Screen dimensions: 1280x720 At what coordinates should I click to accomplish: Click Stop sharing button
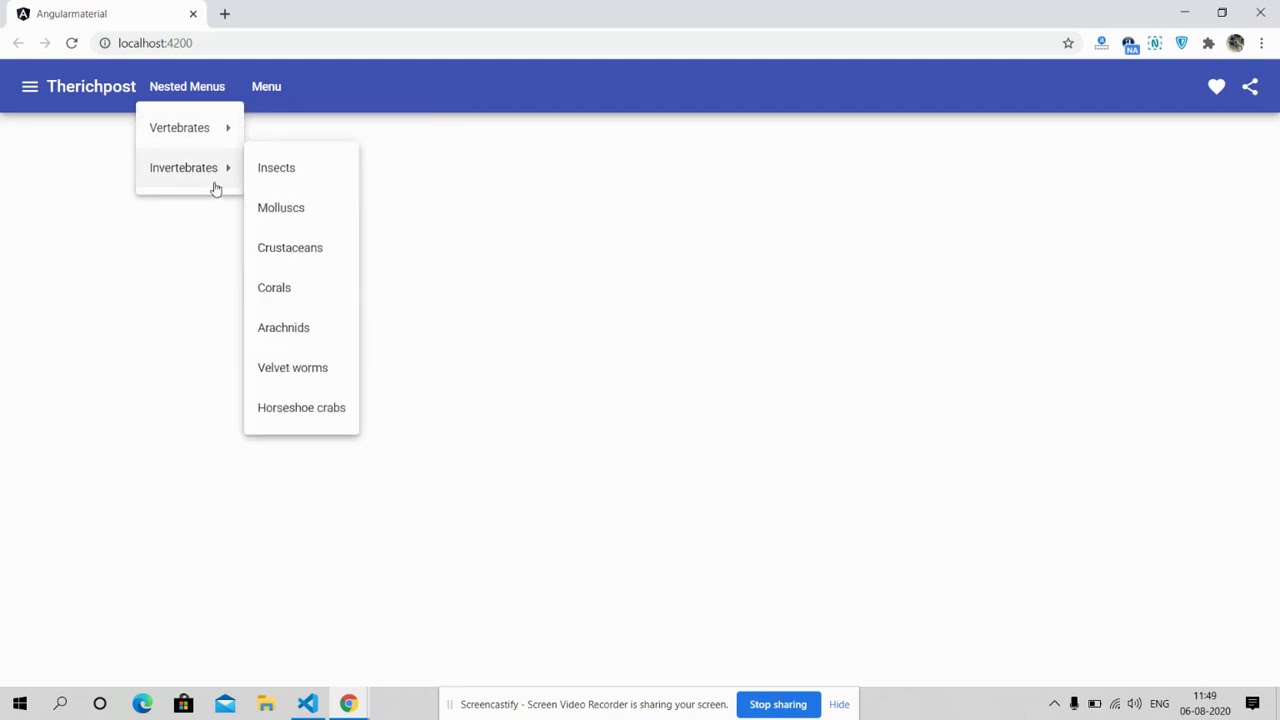[x=778, y=705]
